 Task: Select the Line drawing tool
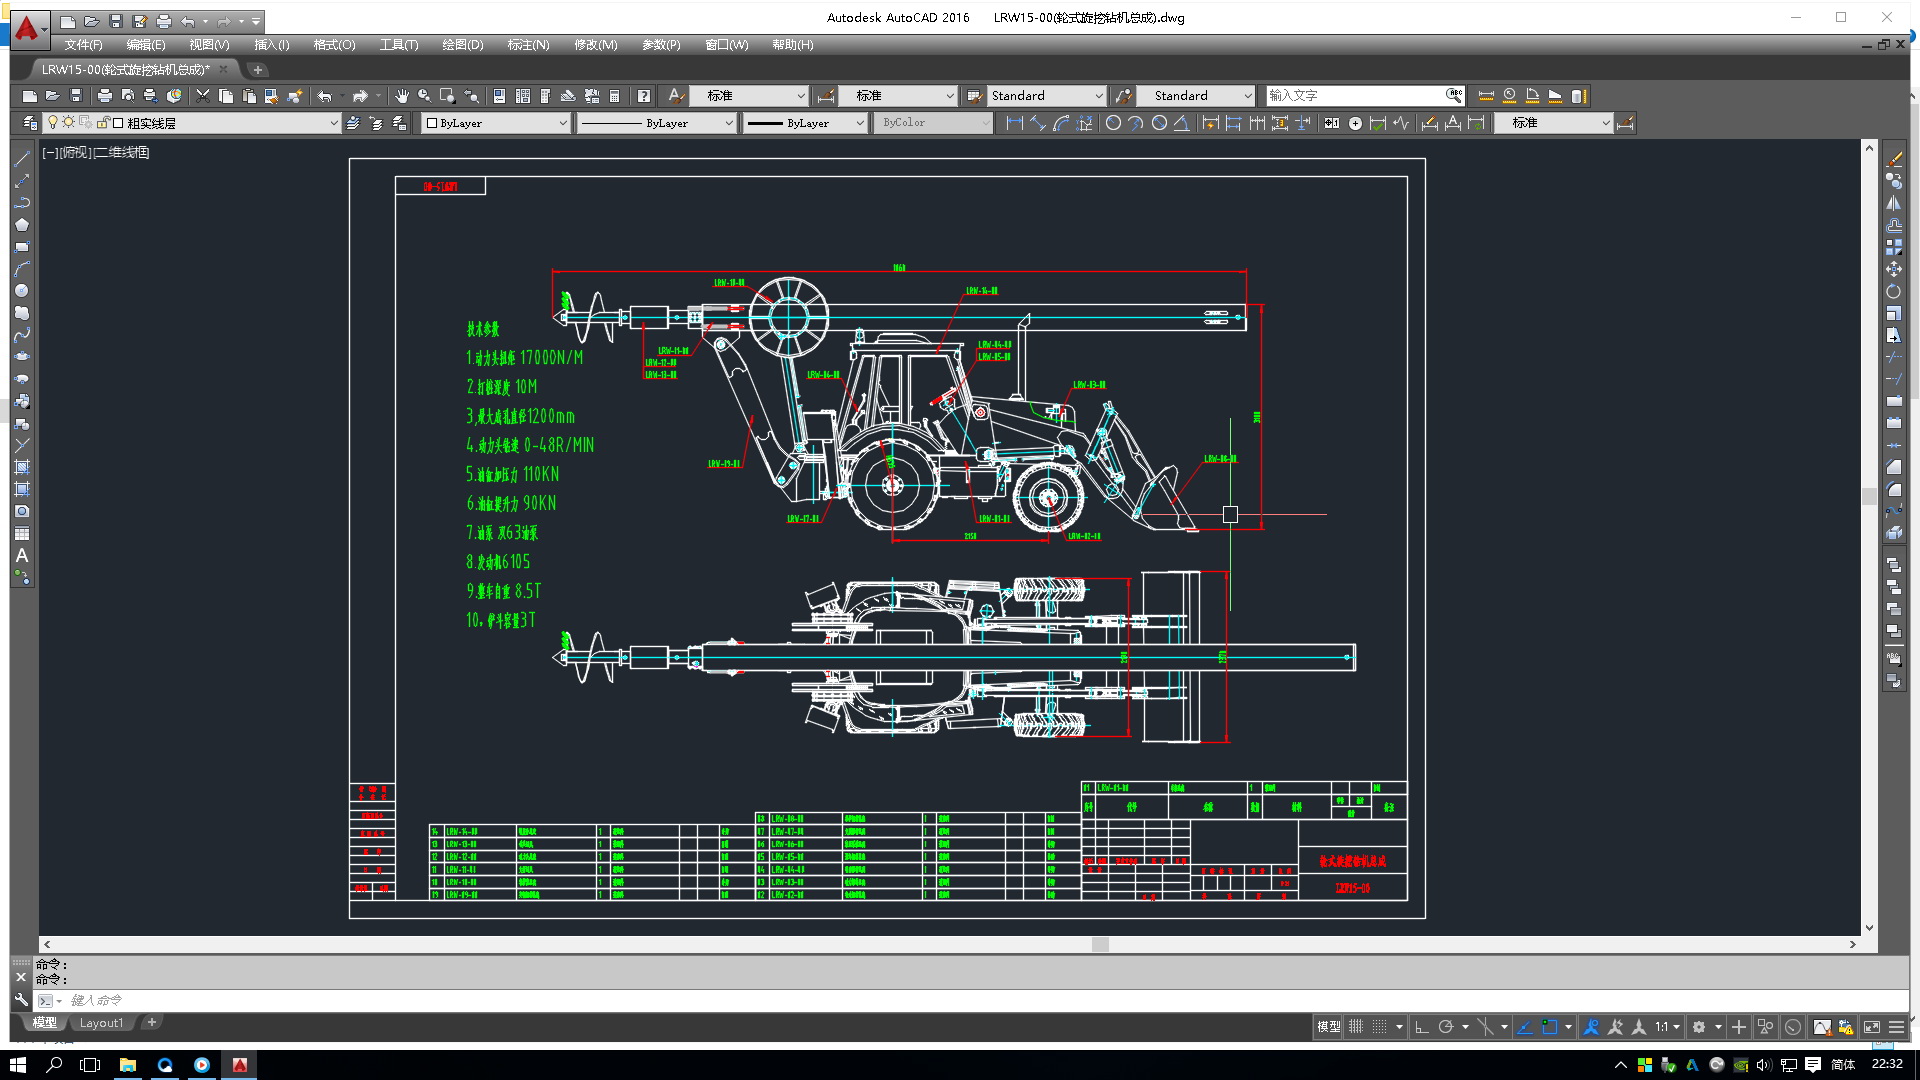click(22, 159)
